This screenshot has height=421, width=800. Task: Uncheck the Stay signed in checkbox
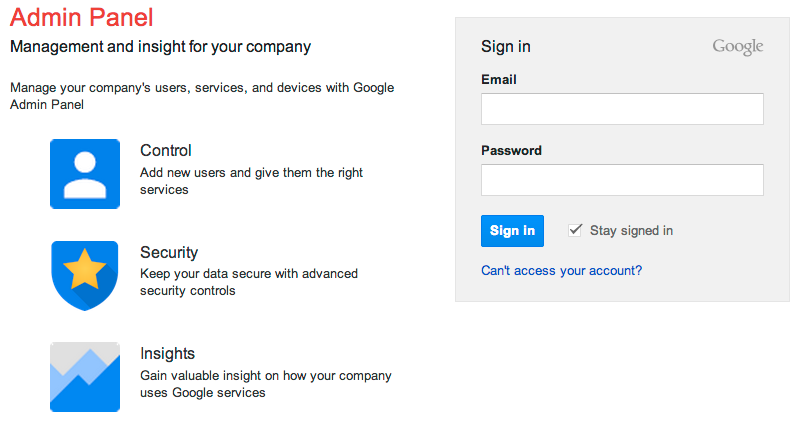click(x=575, y=230)
